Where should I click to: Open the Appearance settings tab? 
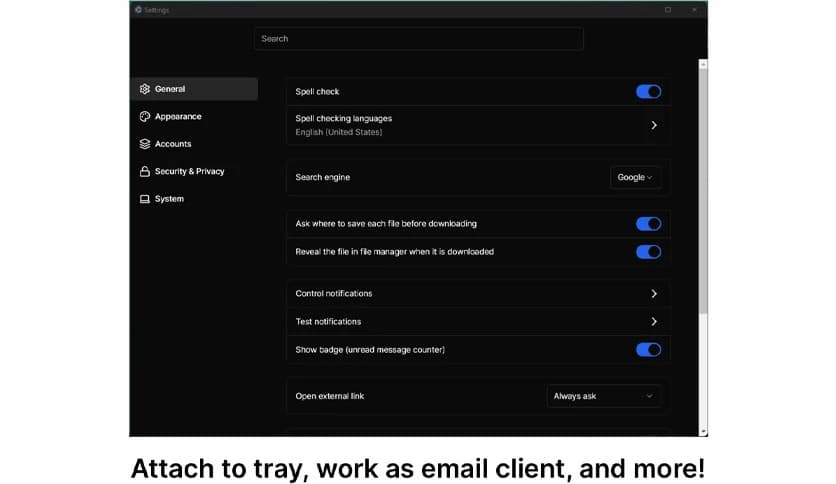tap(178, 117)
